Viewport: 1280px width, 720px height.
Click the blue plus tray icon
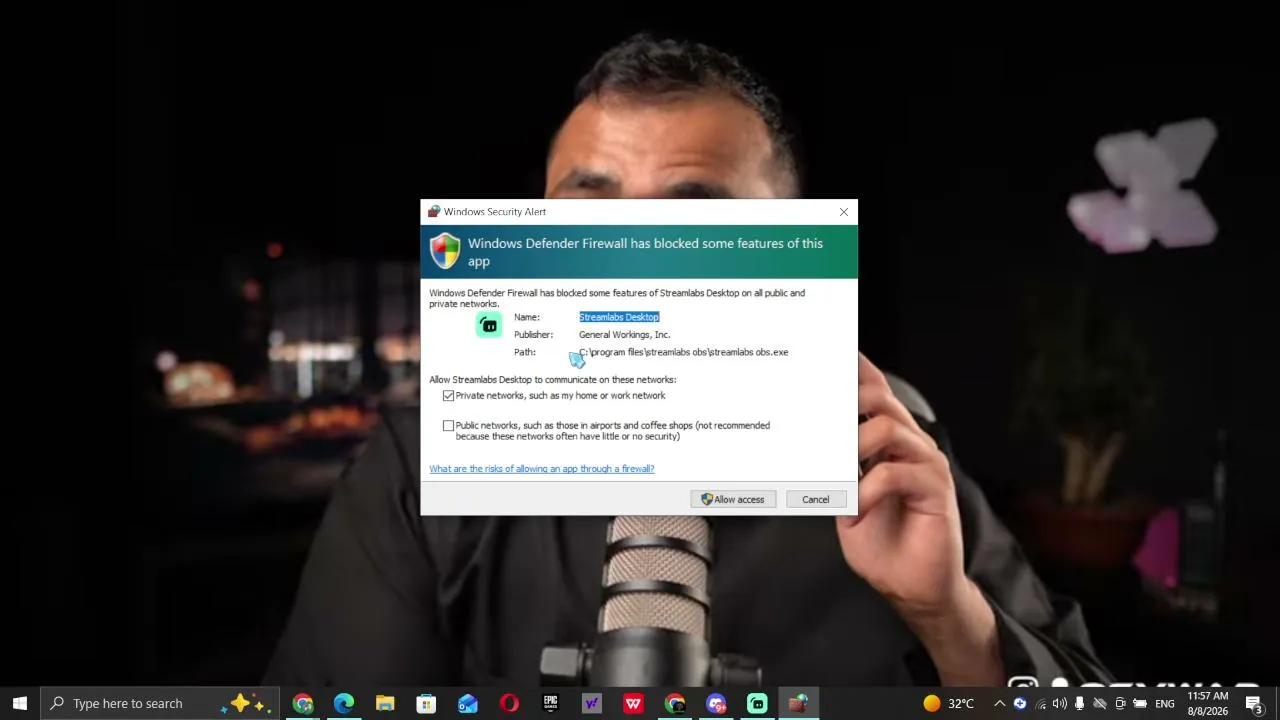[x=1020, y=703]
